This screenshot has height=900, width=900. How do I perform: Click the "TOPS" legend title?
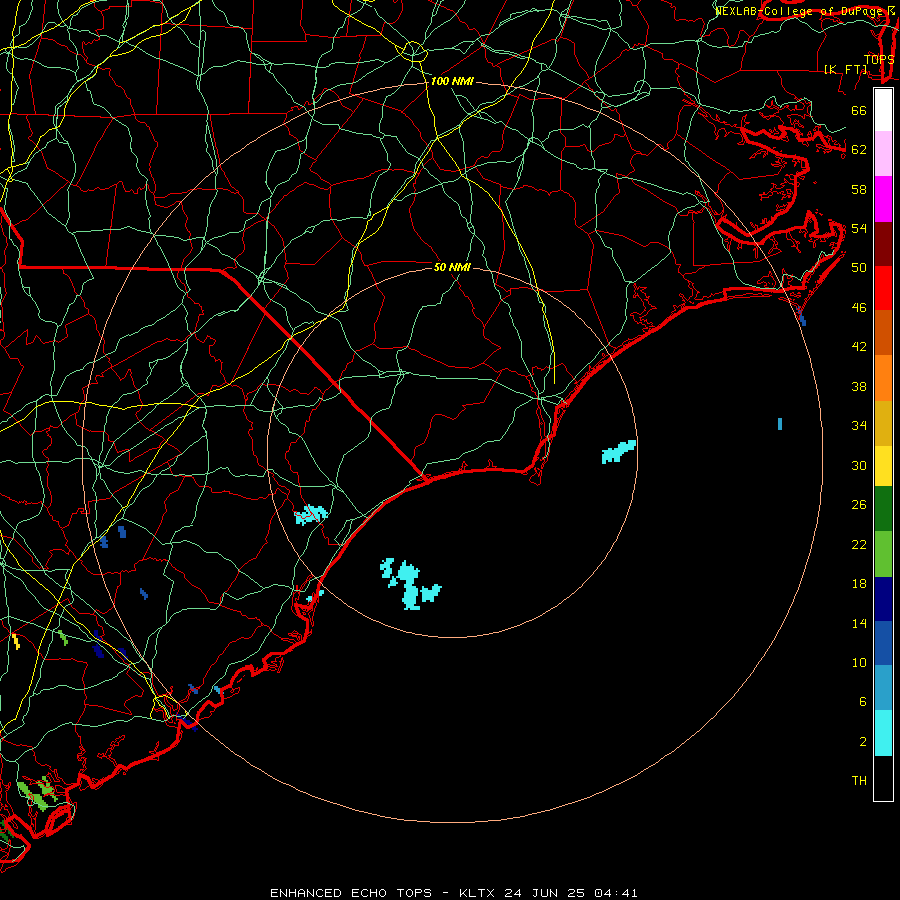coord(879,59)
